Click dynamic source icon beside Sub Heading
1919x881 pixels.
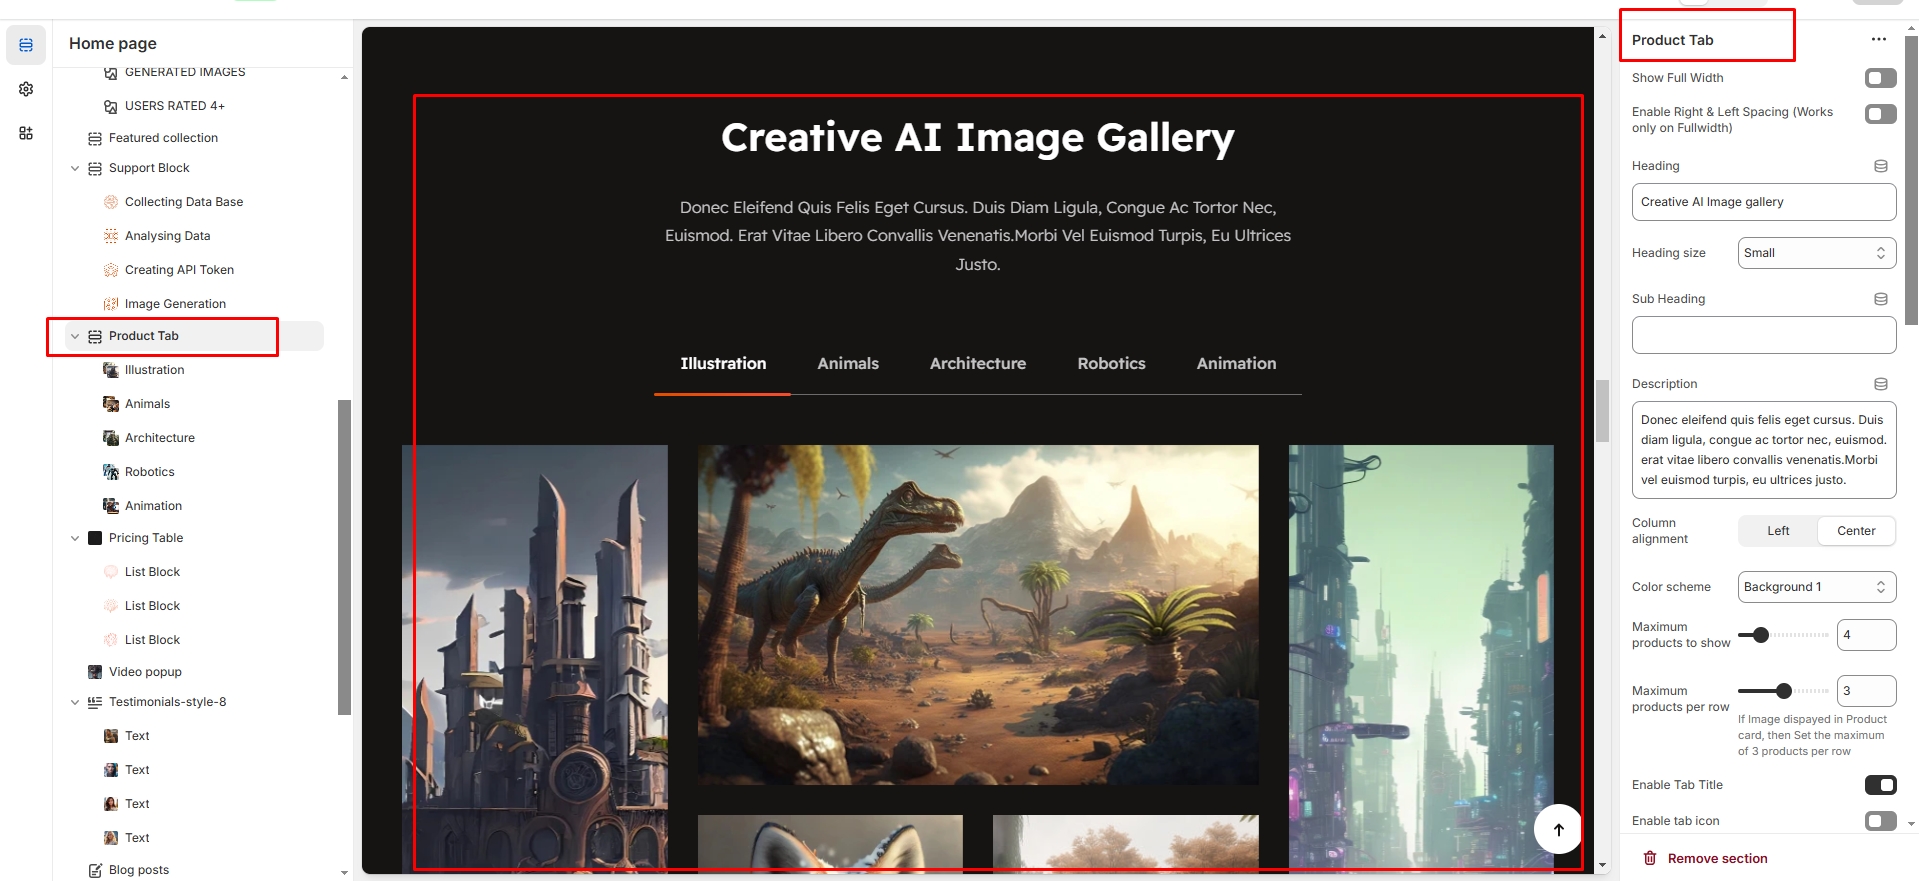[1880, 299]
